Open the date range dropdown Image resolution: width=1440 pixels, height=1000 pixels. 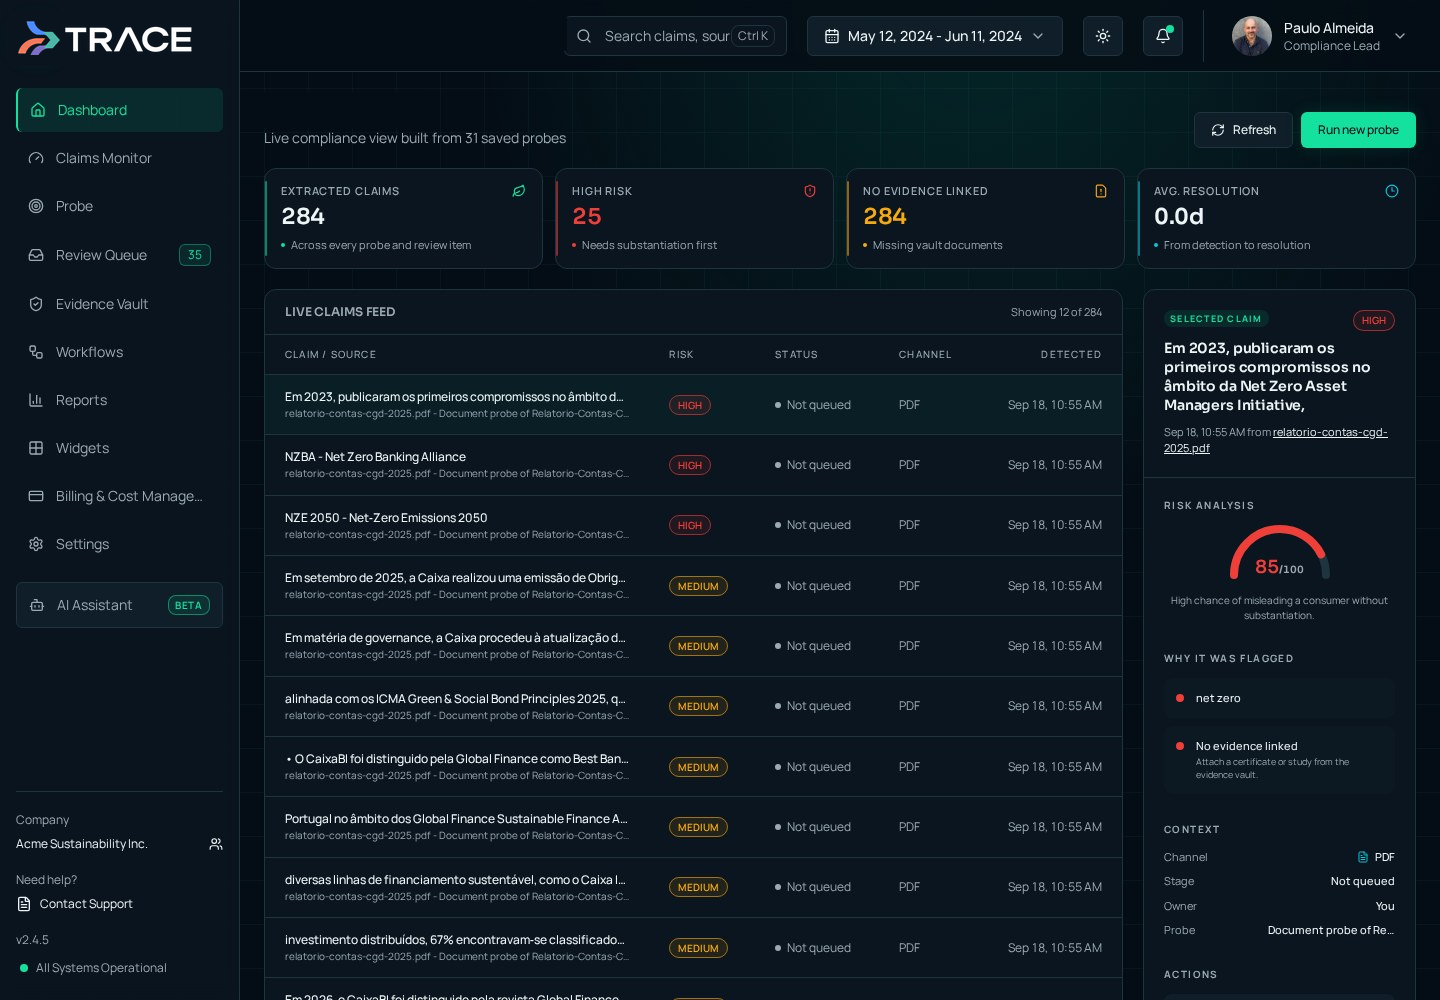click(x=934, y=36)
